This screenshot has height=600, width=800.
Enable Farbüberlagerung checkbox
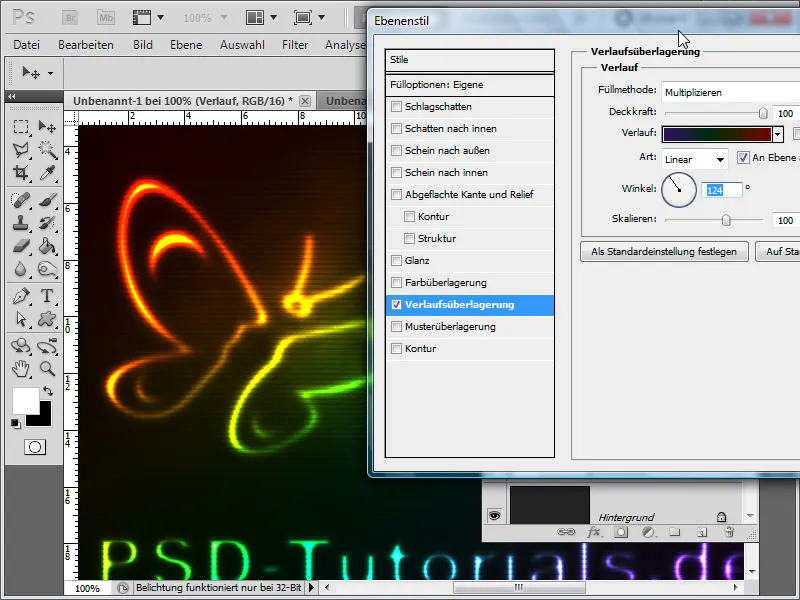(x=396, y=283)
